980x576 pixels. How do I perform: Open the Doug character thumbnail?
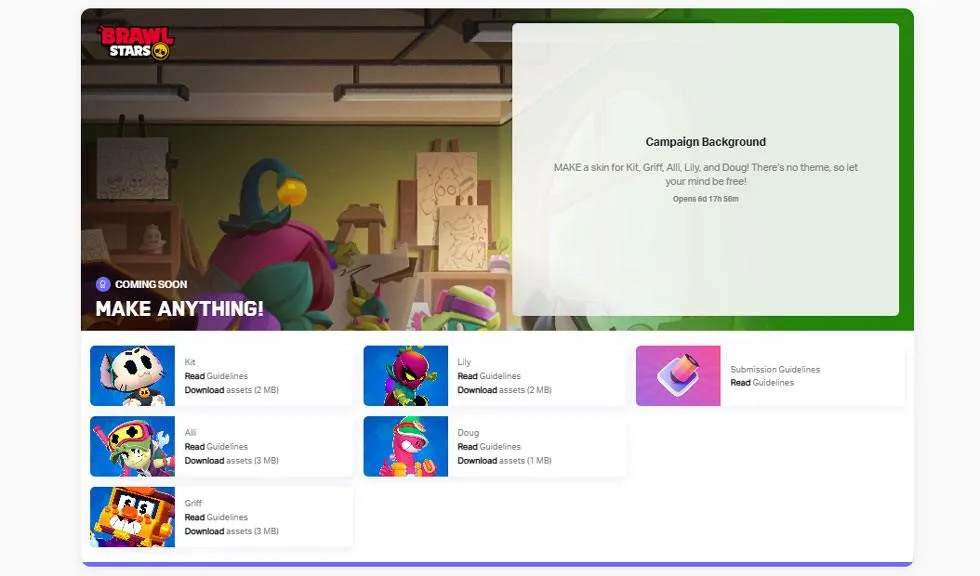pos(405,446)
